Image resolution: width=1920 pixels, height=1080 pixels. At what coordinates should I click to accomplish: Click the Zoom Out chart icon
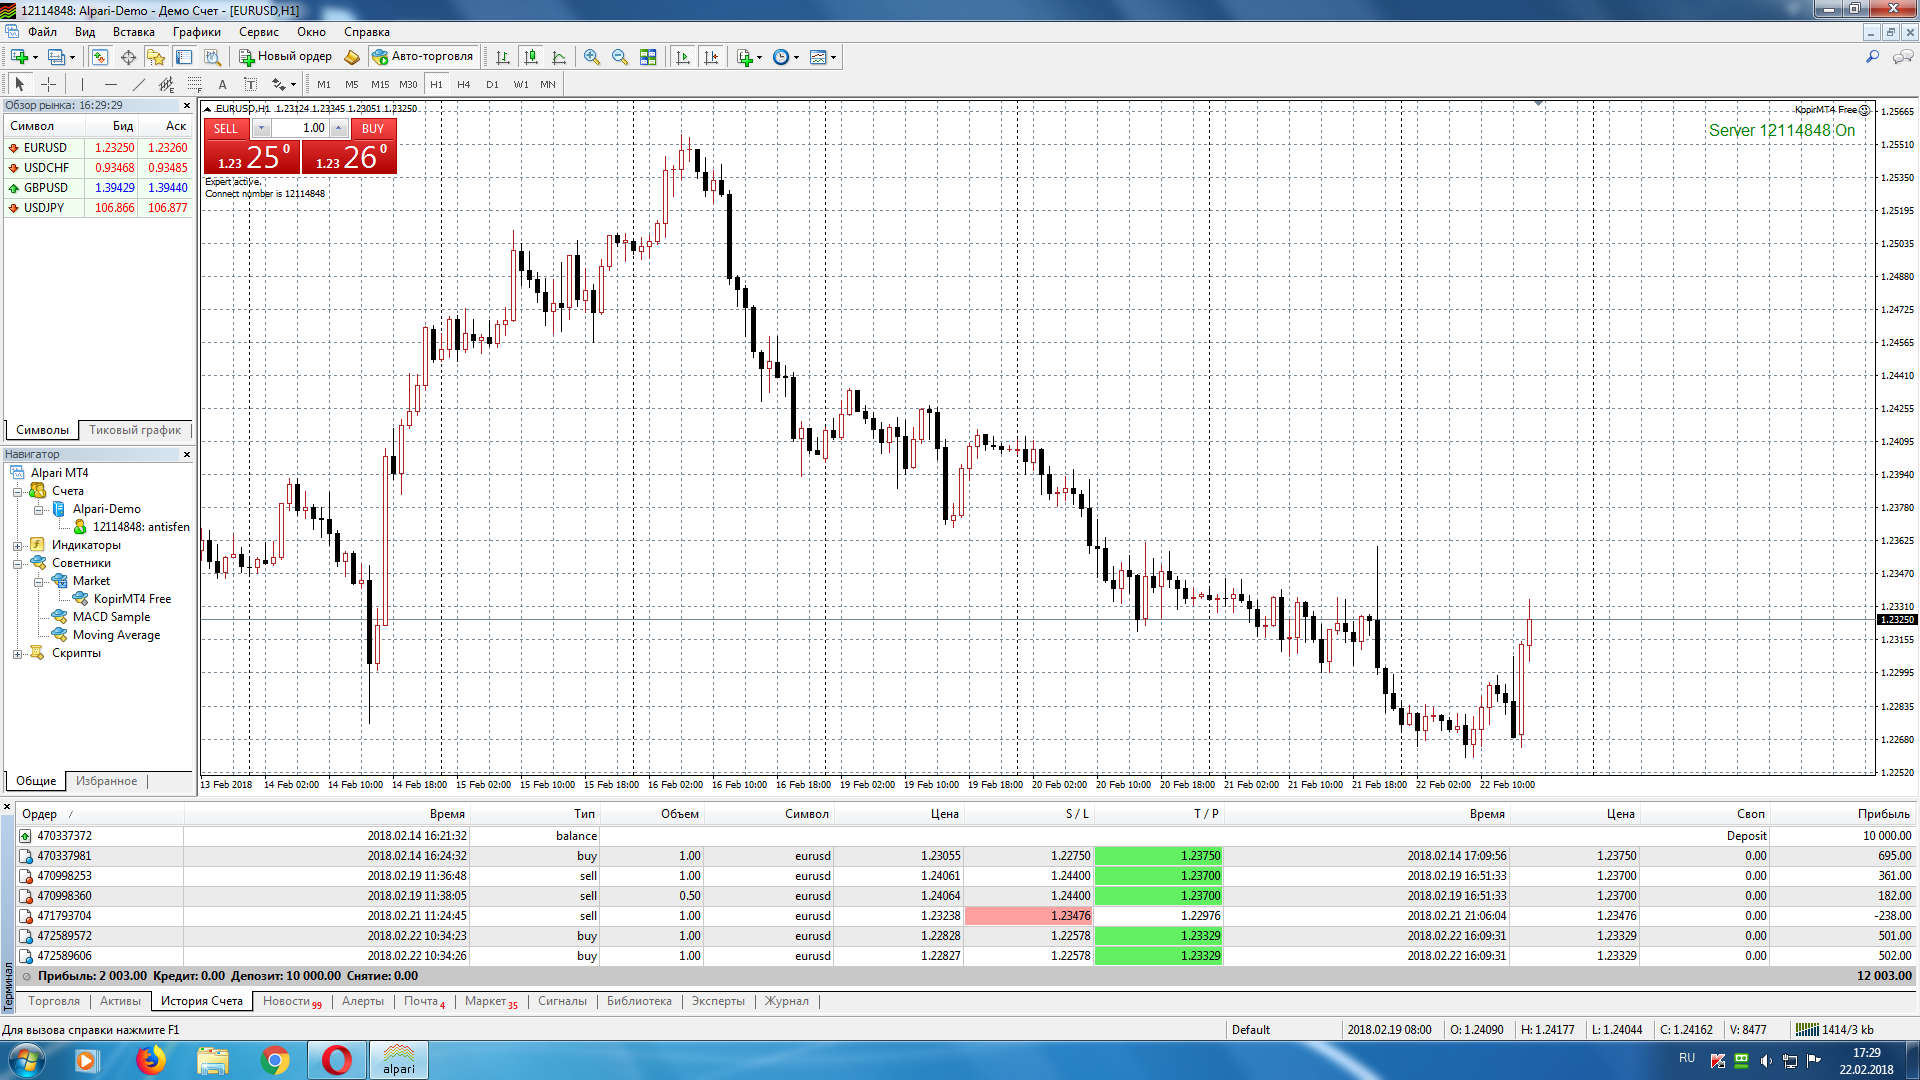[620, 57]
